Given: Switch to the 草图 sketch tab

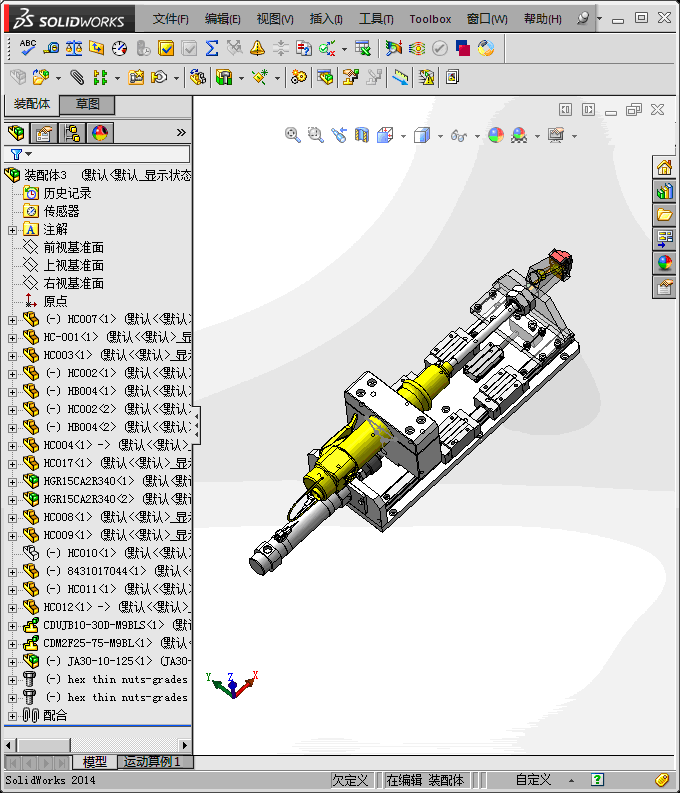Looking at the screenshot, I should (87, 104).
